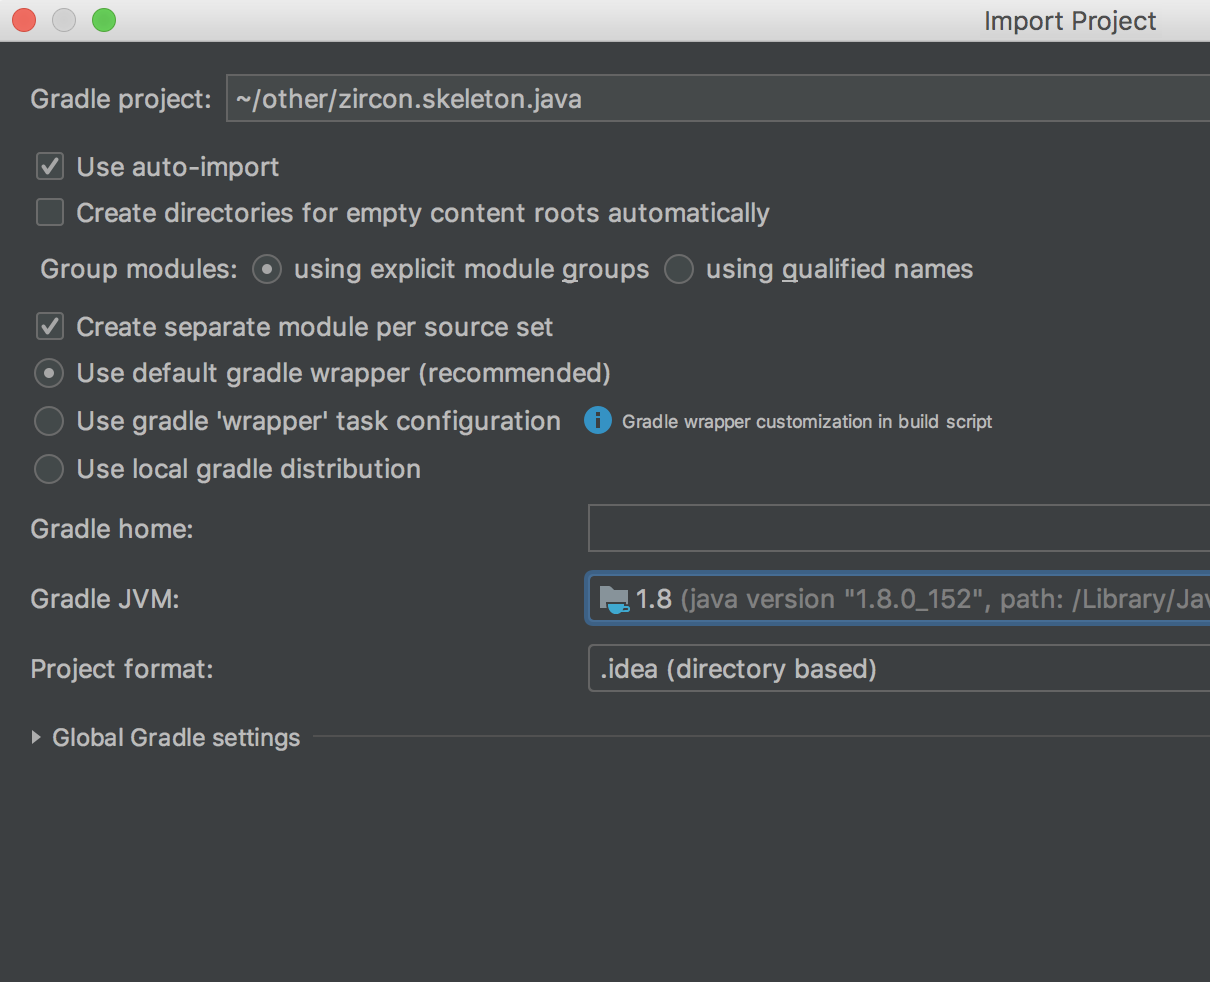Choose Use default gradle wrapper (recommended)
This screenshot has width=1210, height=982.
click(x=49, y=373)
